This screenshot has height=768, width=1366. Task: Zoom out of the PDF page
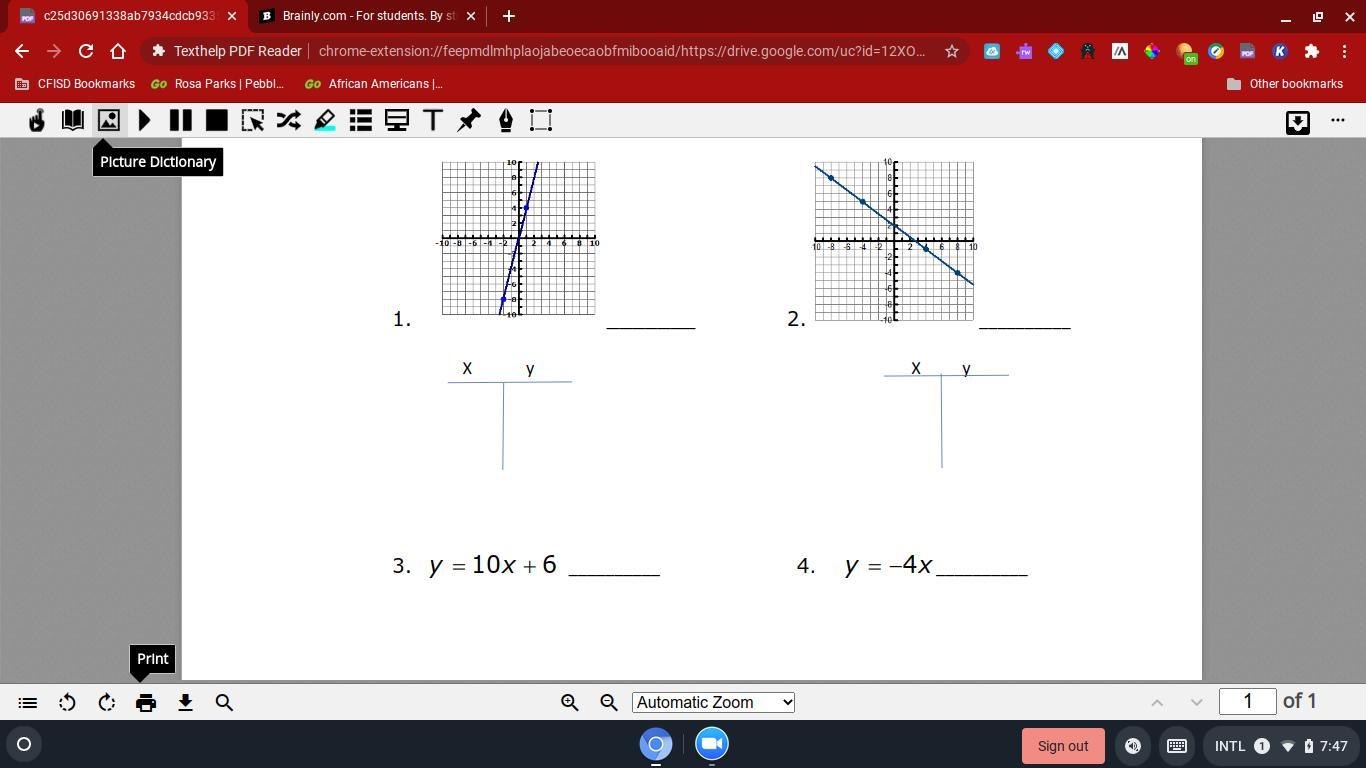[x=609, y=703]
